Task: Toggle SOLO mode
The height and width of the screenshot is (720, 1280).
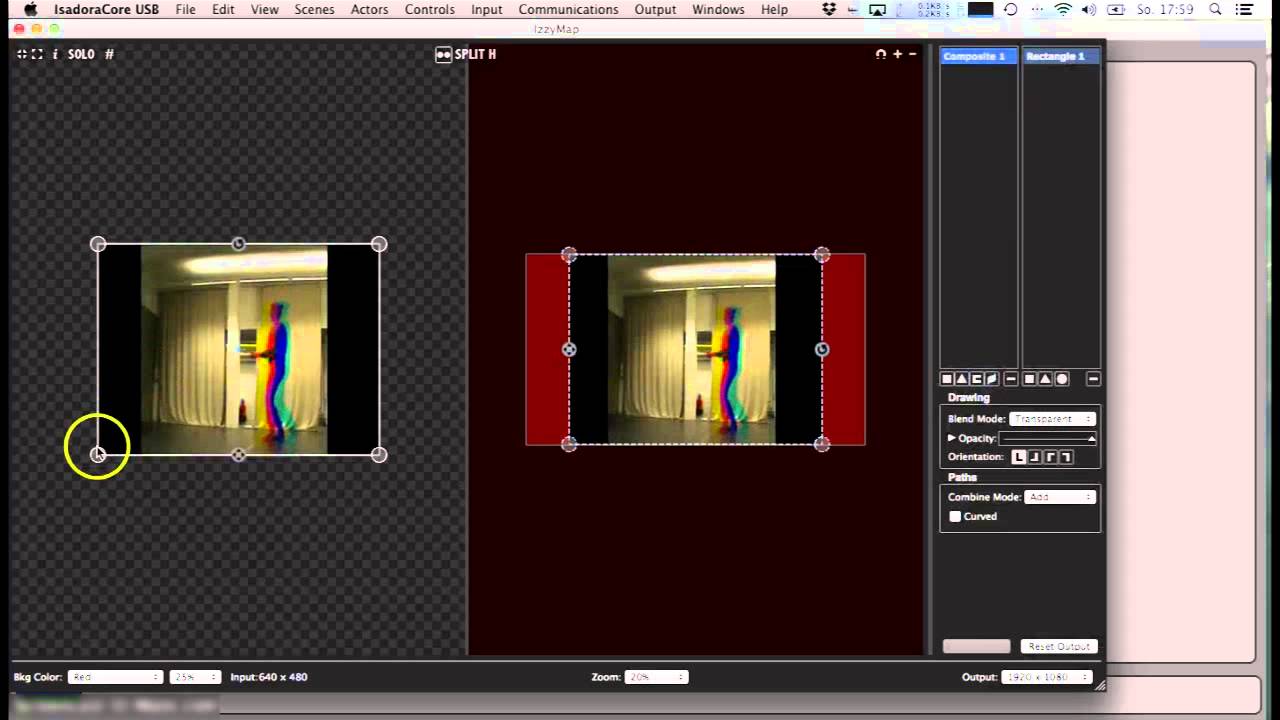Action: pos(81,54)
